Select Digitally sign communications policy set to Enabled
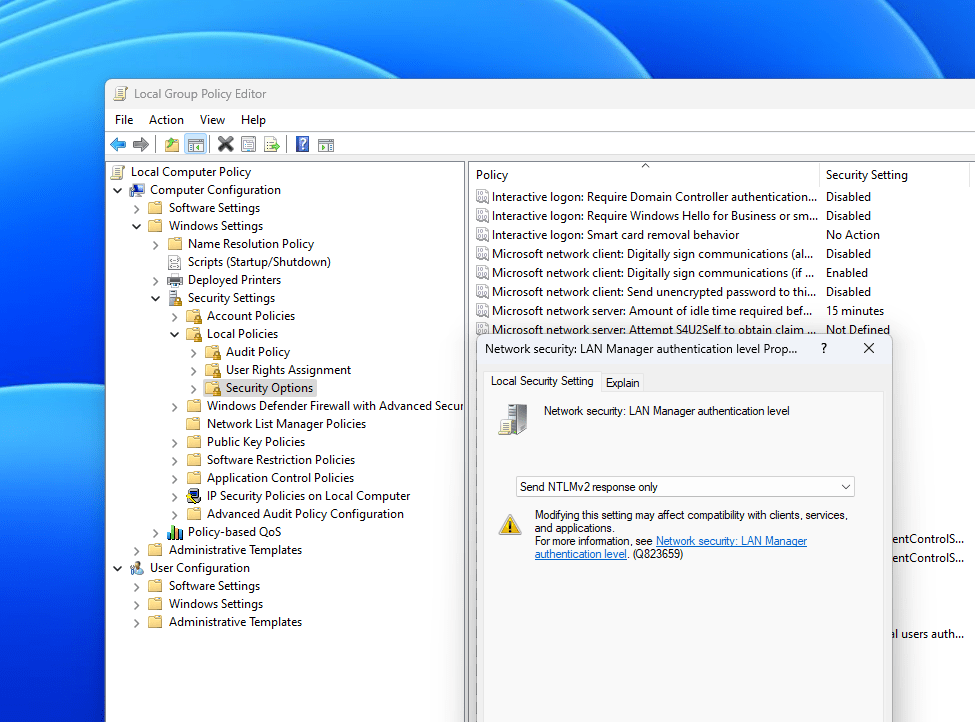This screenshot has width=975, height=722. click(x=652, y=273)
